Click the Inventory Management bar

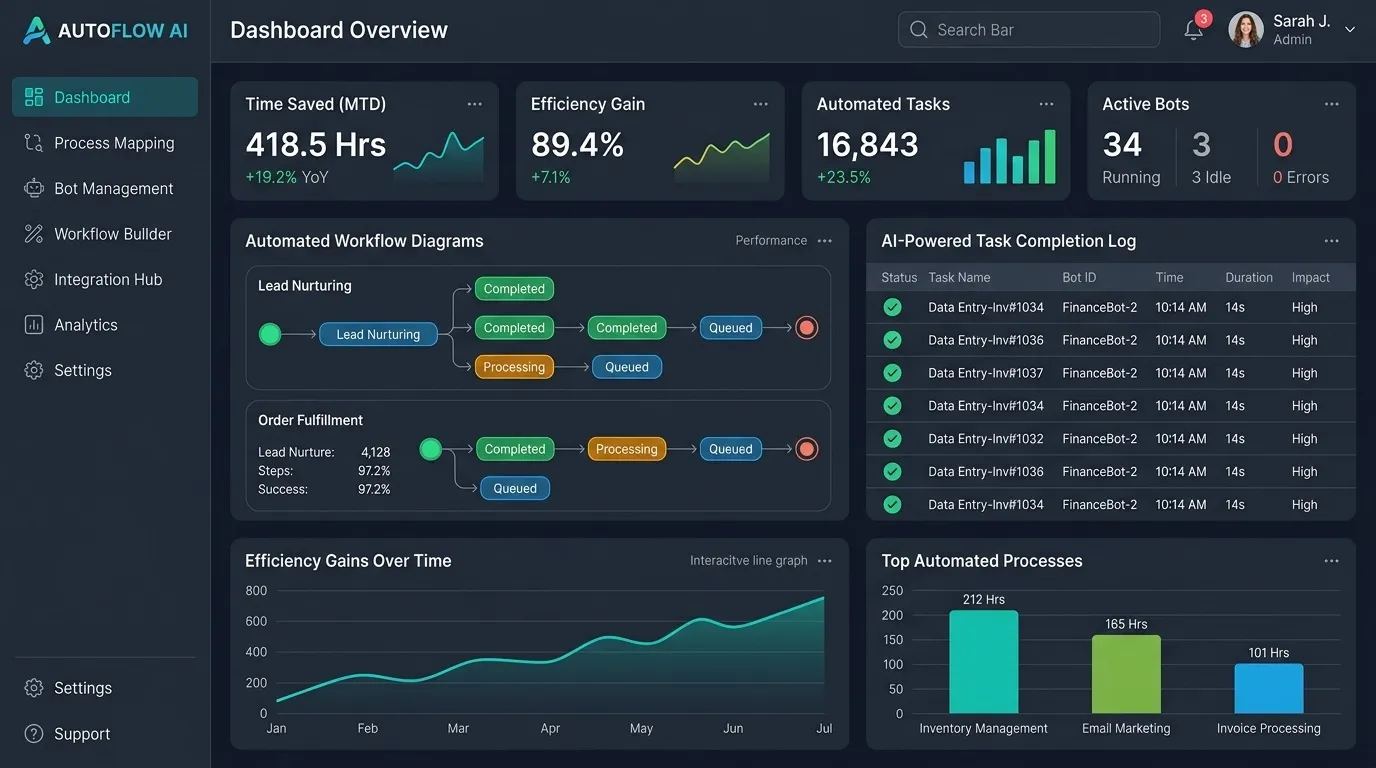[x=983, y=662]
